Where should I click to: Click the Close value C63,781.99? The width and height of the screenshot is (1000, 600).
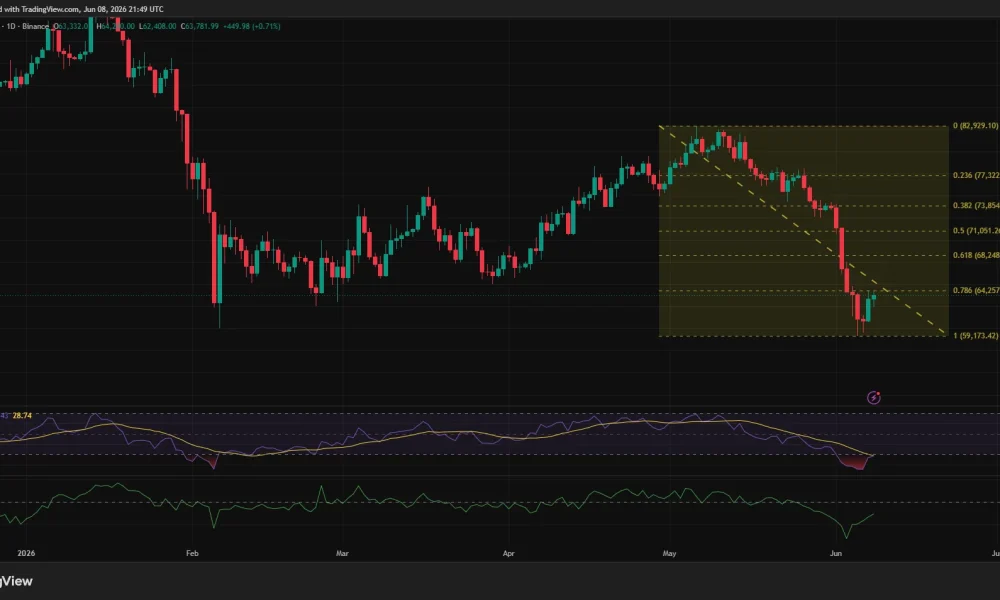(200, 26)
